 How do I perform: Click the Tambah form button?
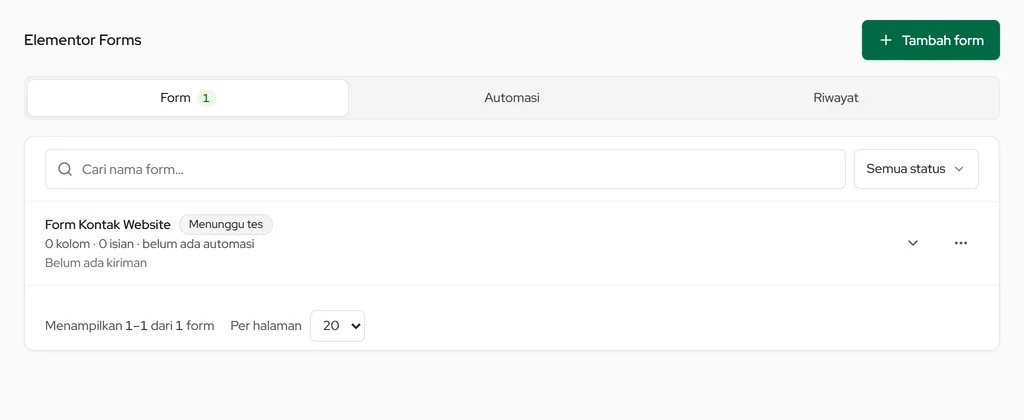931,40
